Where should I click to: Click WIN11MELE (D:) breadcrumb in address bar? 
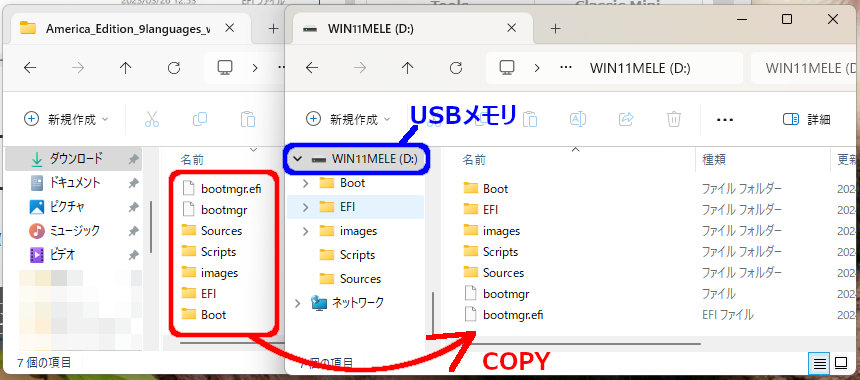640,68
